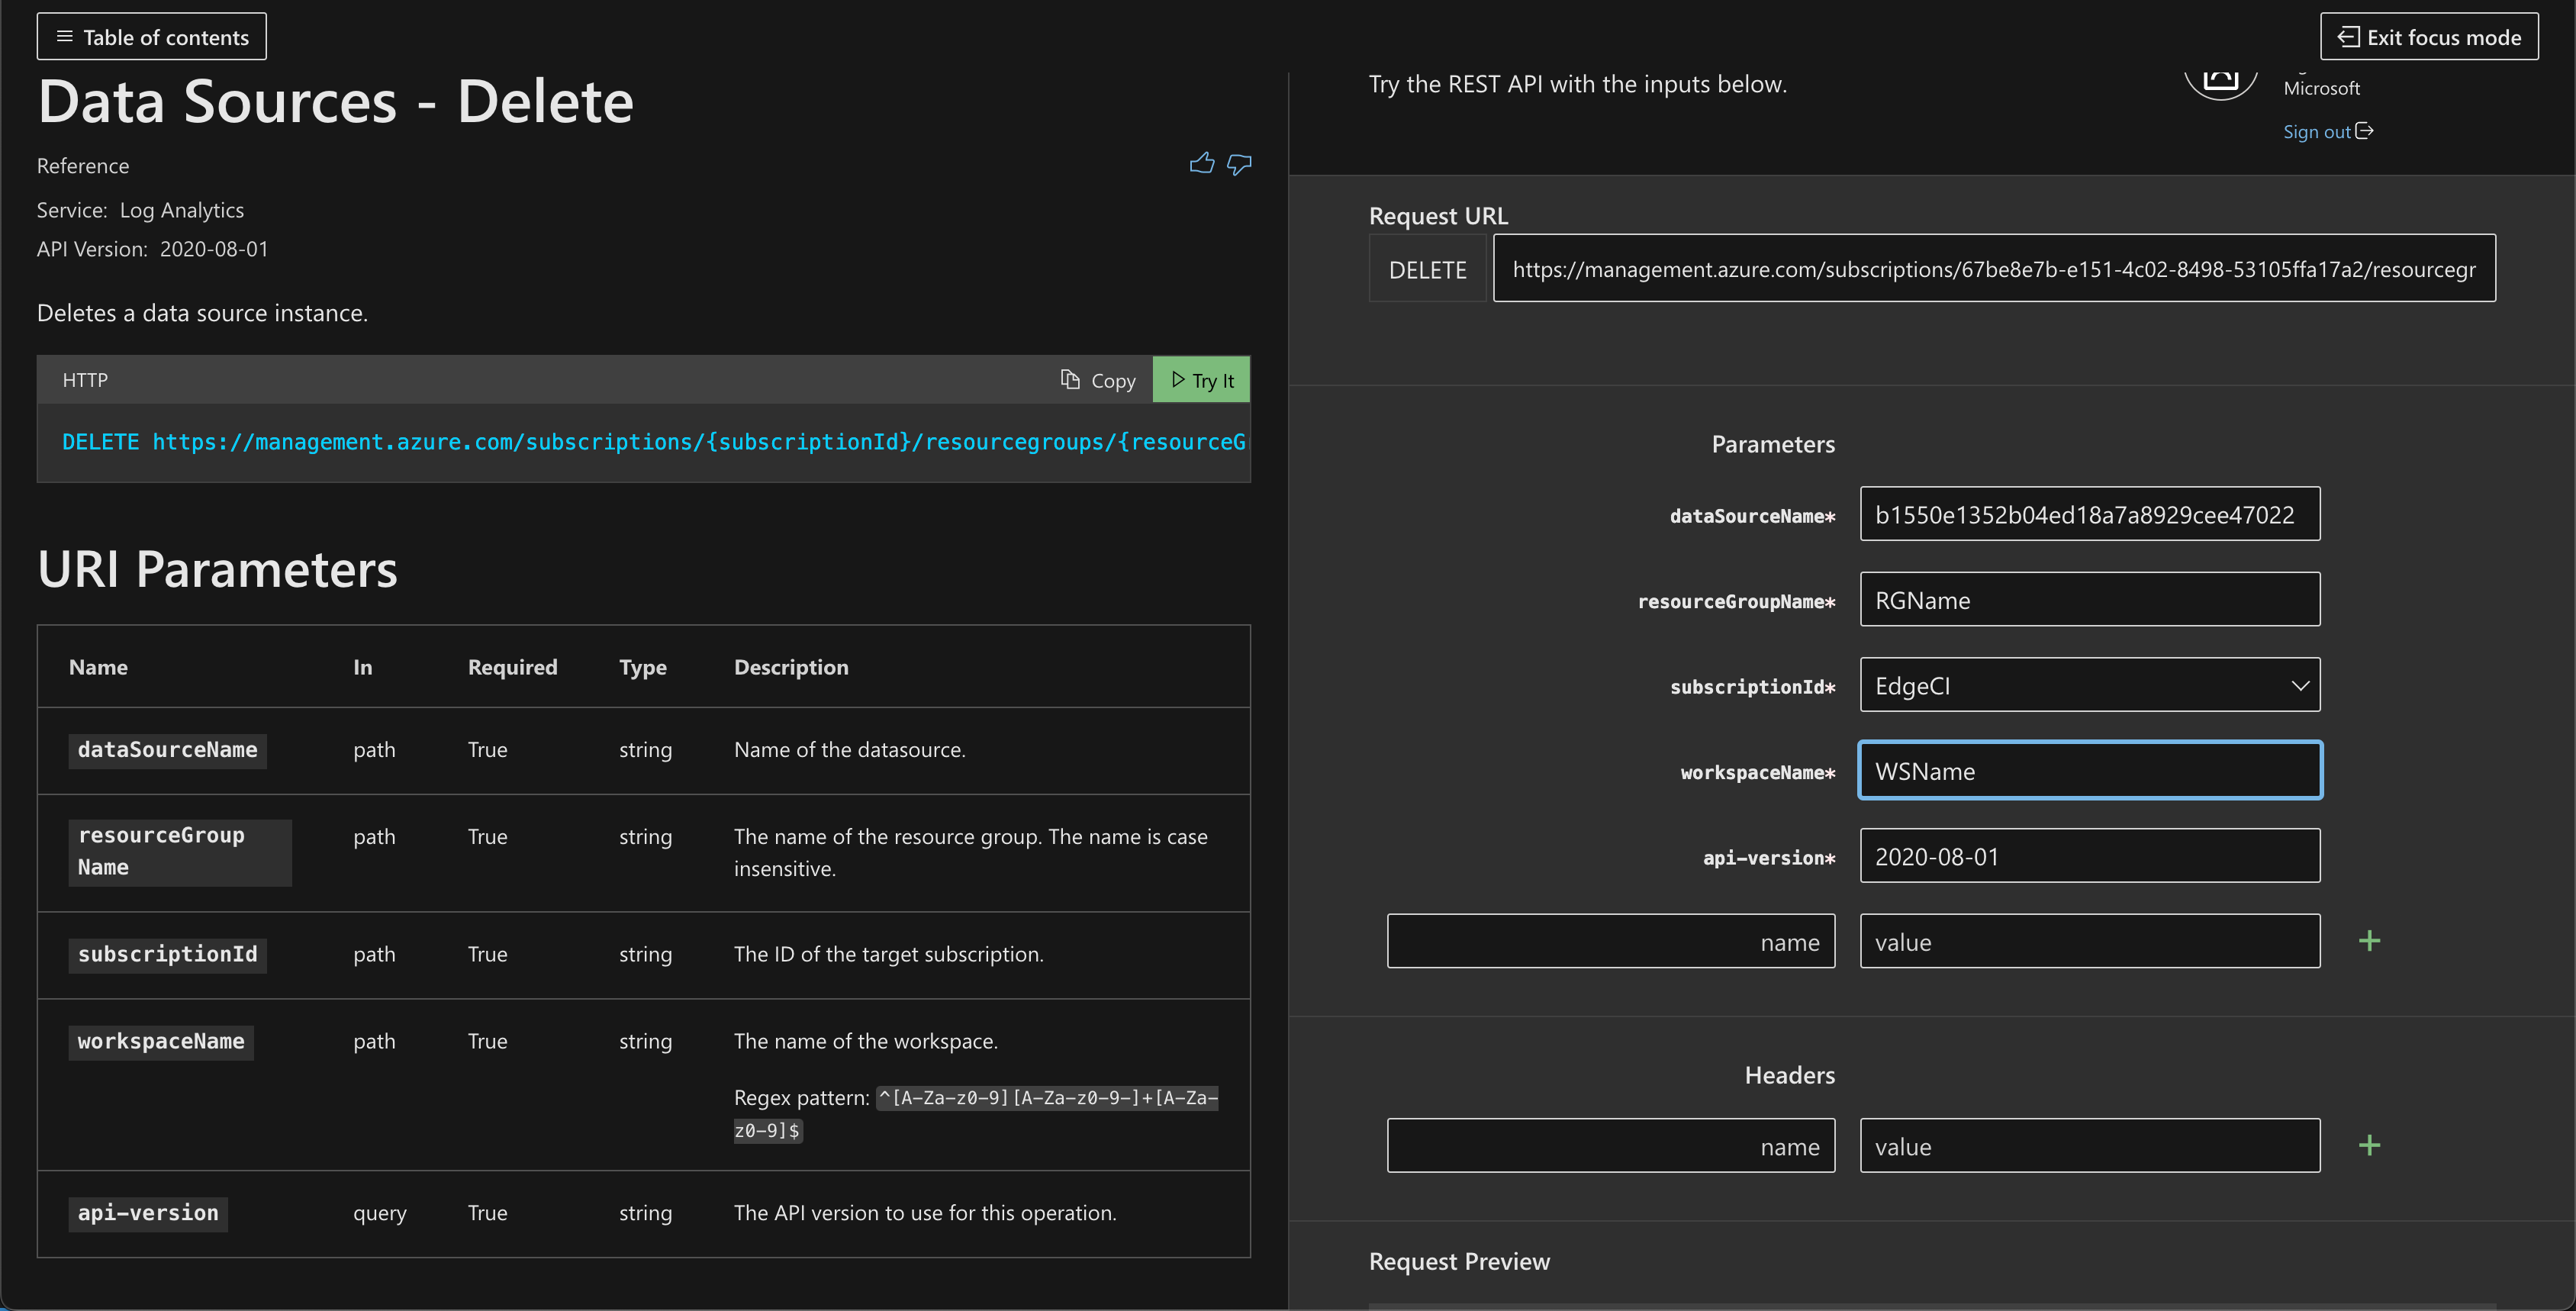This screenshot has height=1311, width=2576.
Task: Copy the HTTP request snippet
Action: click(x=1098, y=380)
